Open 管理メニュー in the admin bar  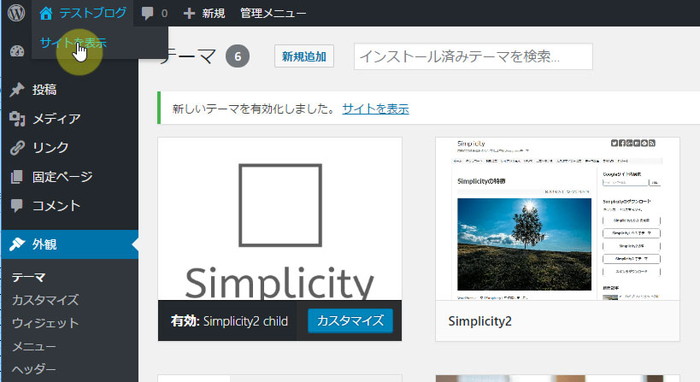click(x=273, y=13)
